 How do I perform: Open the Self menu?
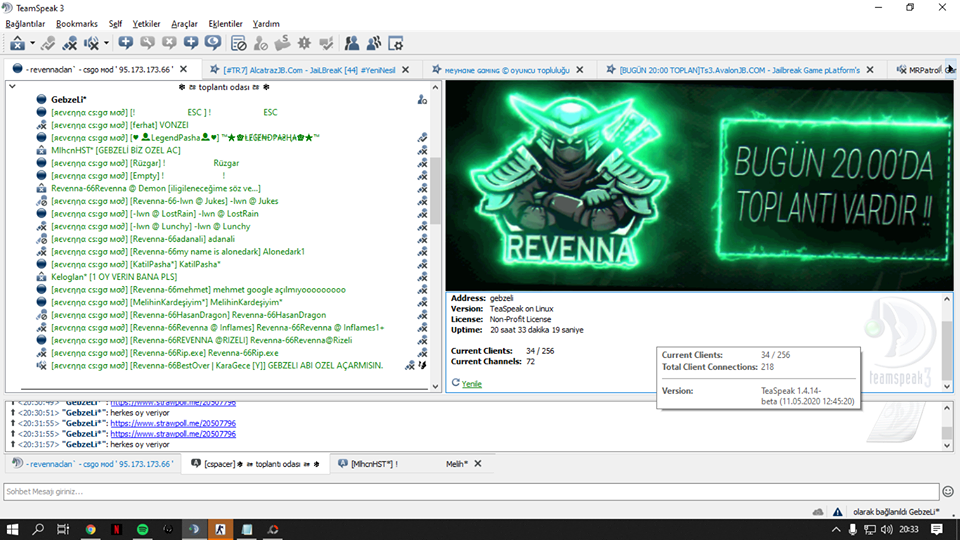click(x=115, y=24)
